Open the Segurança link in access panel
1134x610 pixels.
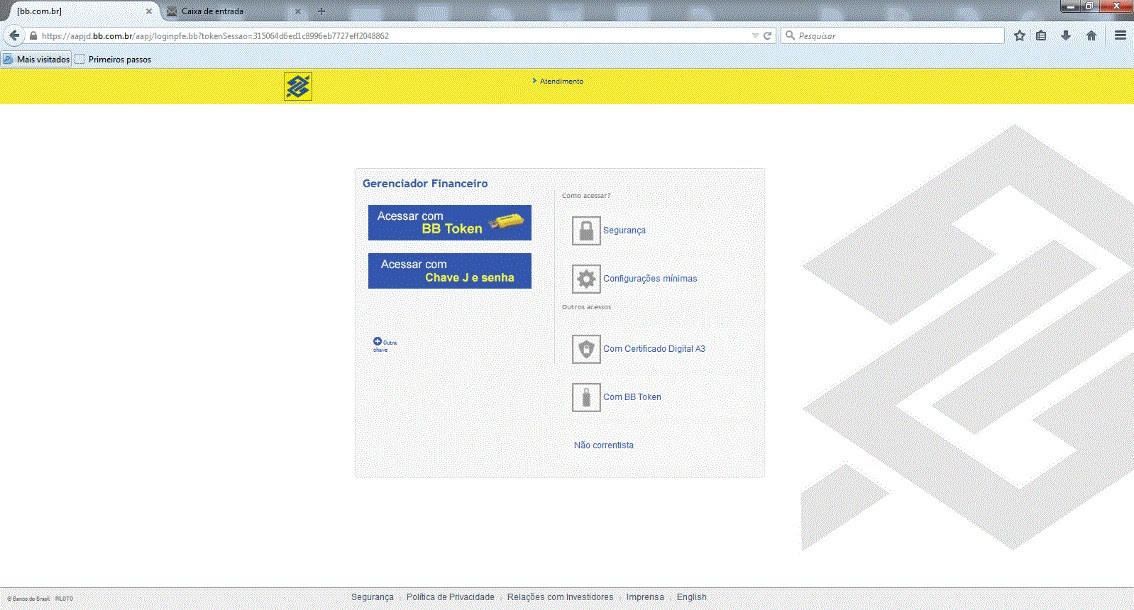[x=624, y=230]
